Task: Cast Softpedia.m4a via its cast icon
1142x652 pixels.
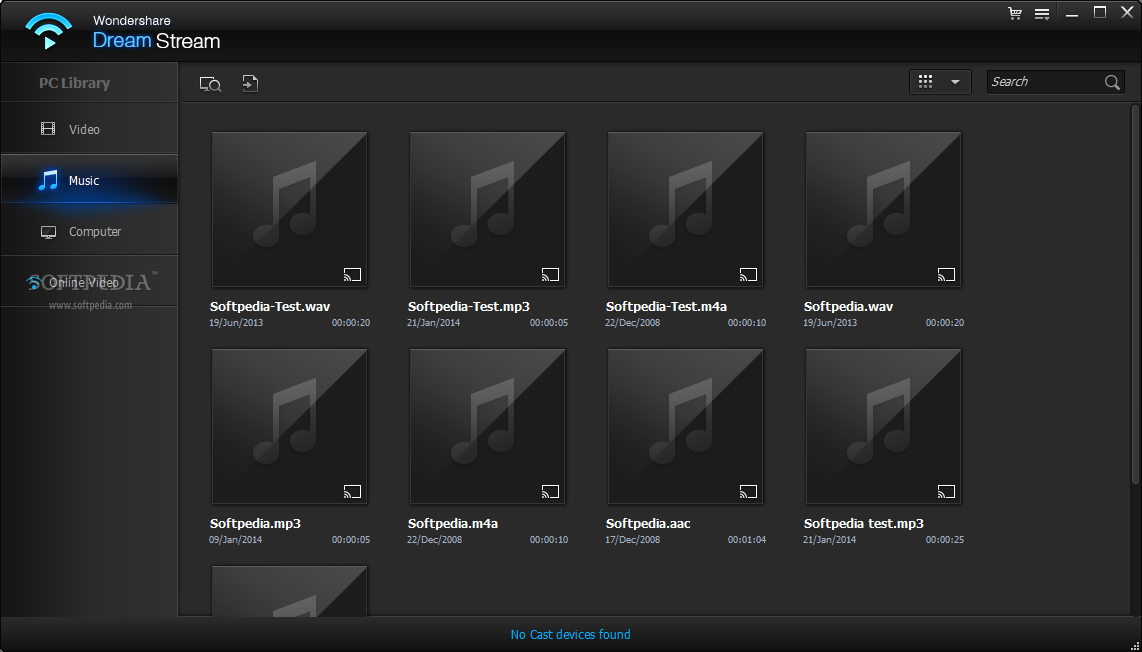Action: pos(551,492)
